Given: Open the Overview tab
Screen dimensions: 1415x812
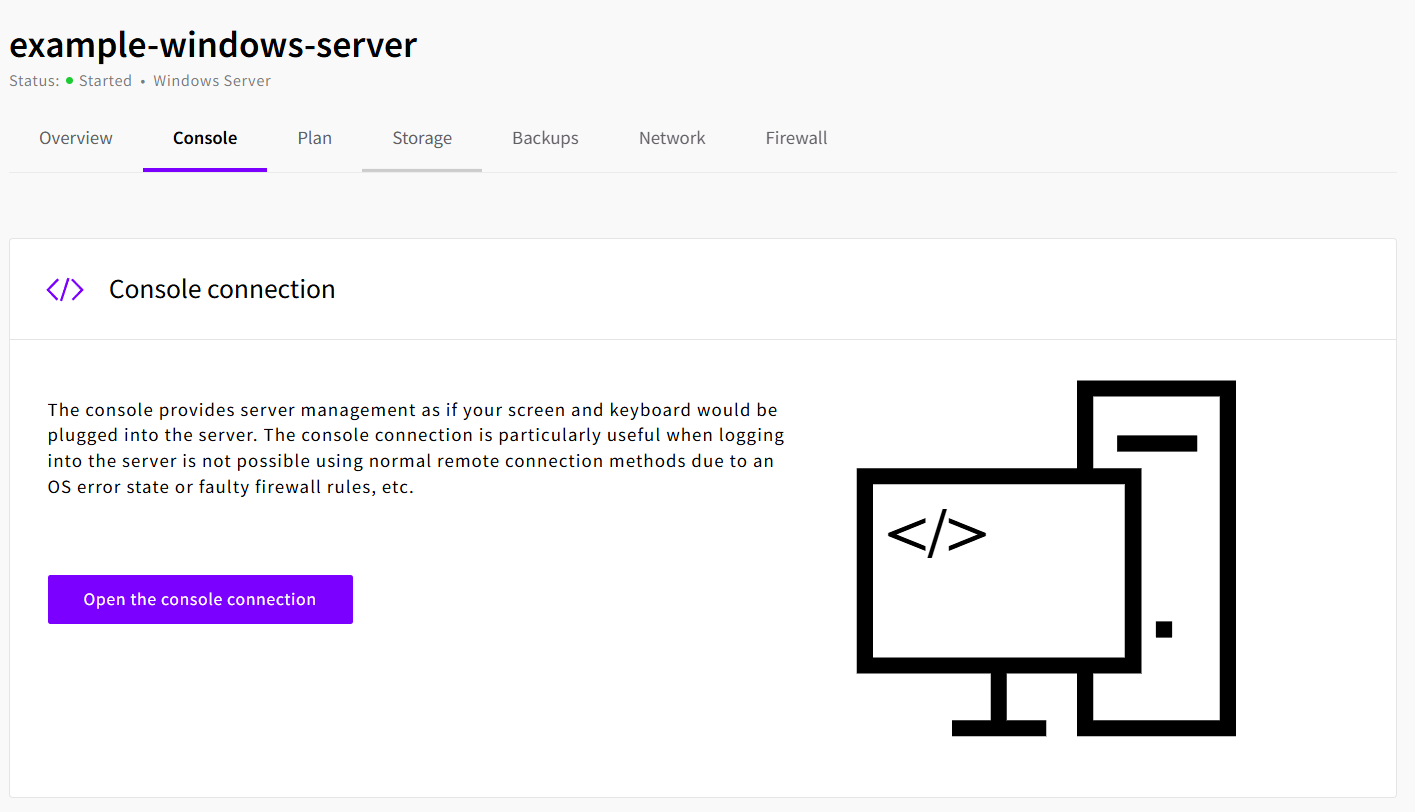Looking at the screenshot, I should click(x=76, y=138).
